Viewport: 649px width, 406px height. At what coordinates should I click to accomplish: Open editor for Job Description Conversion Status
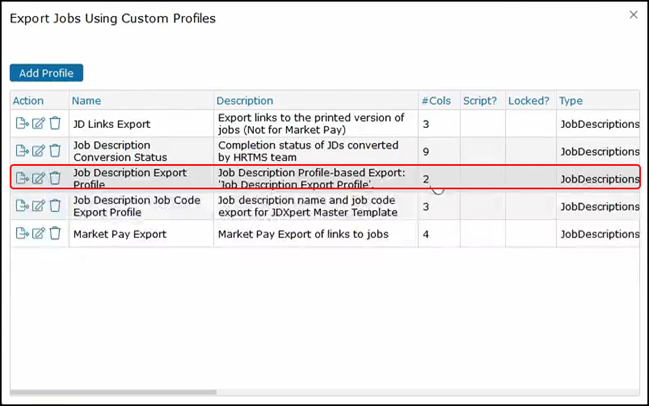point(38,151)
